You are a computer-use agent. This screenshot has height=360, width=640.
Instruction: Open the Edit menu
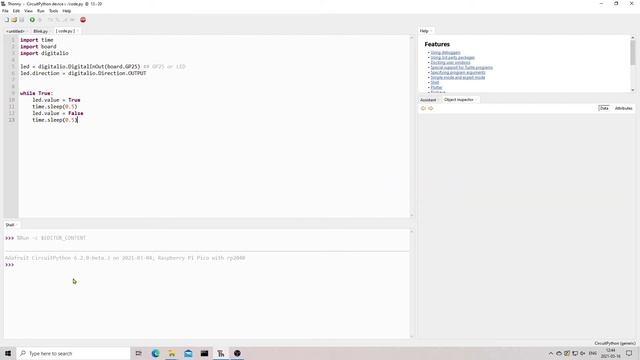point(16,11)
